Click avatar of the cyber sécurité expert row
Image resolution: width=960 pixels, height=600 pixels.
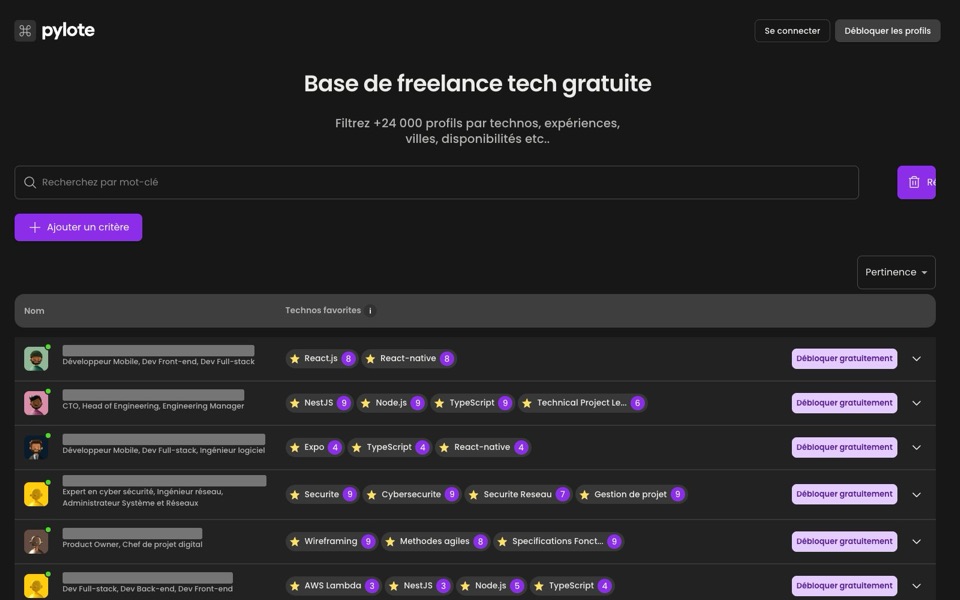tap(36, 494)
